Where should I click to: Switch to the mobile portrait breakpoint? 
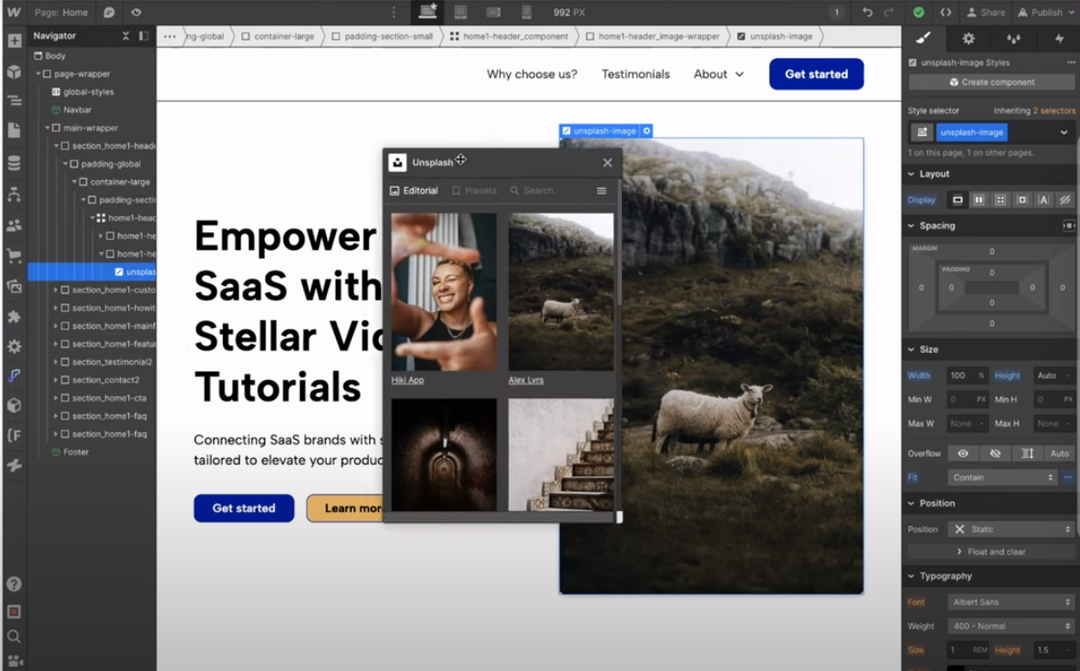coord(526,12)
